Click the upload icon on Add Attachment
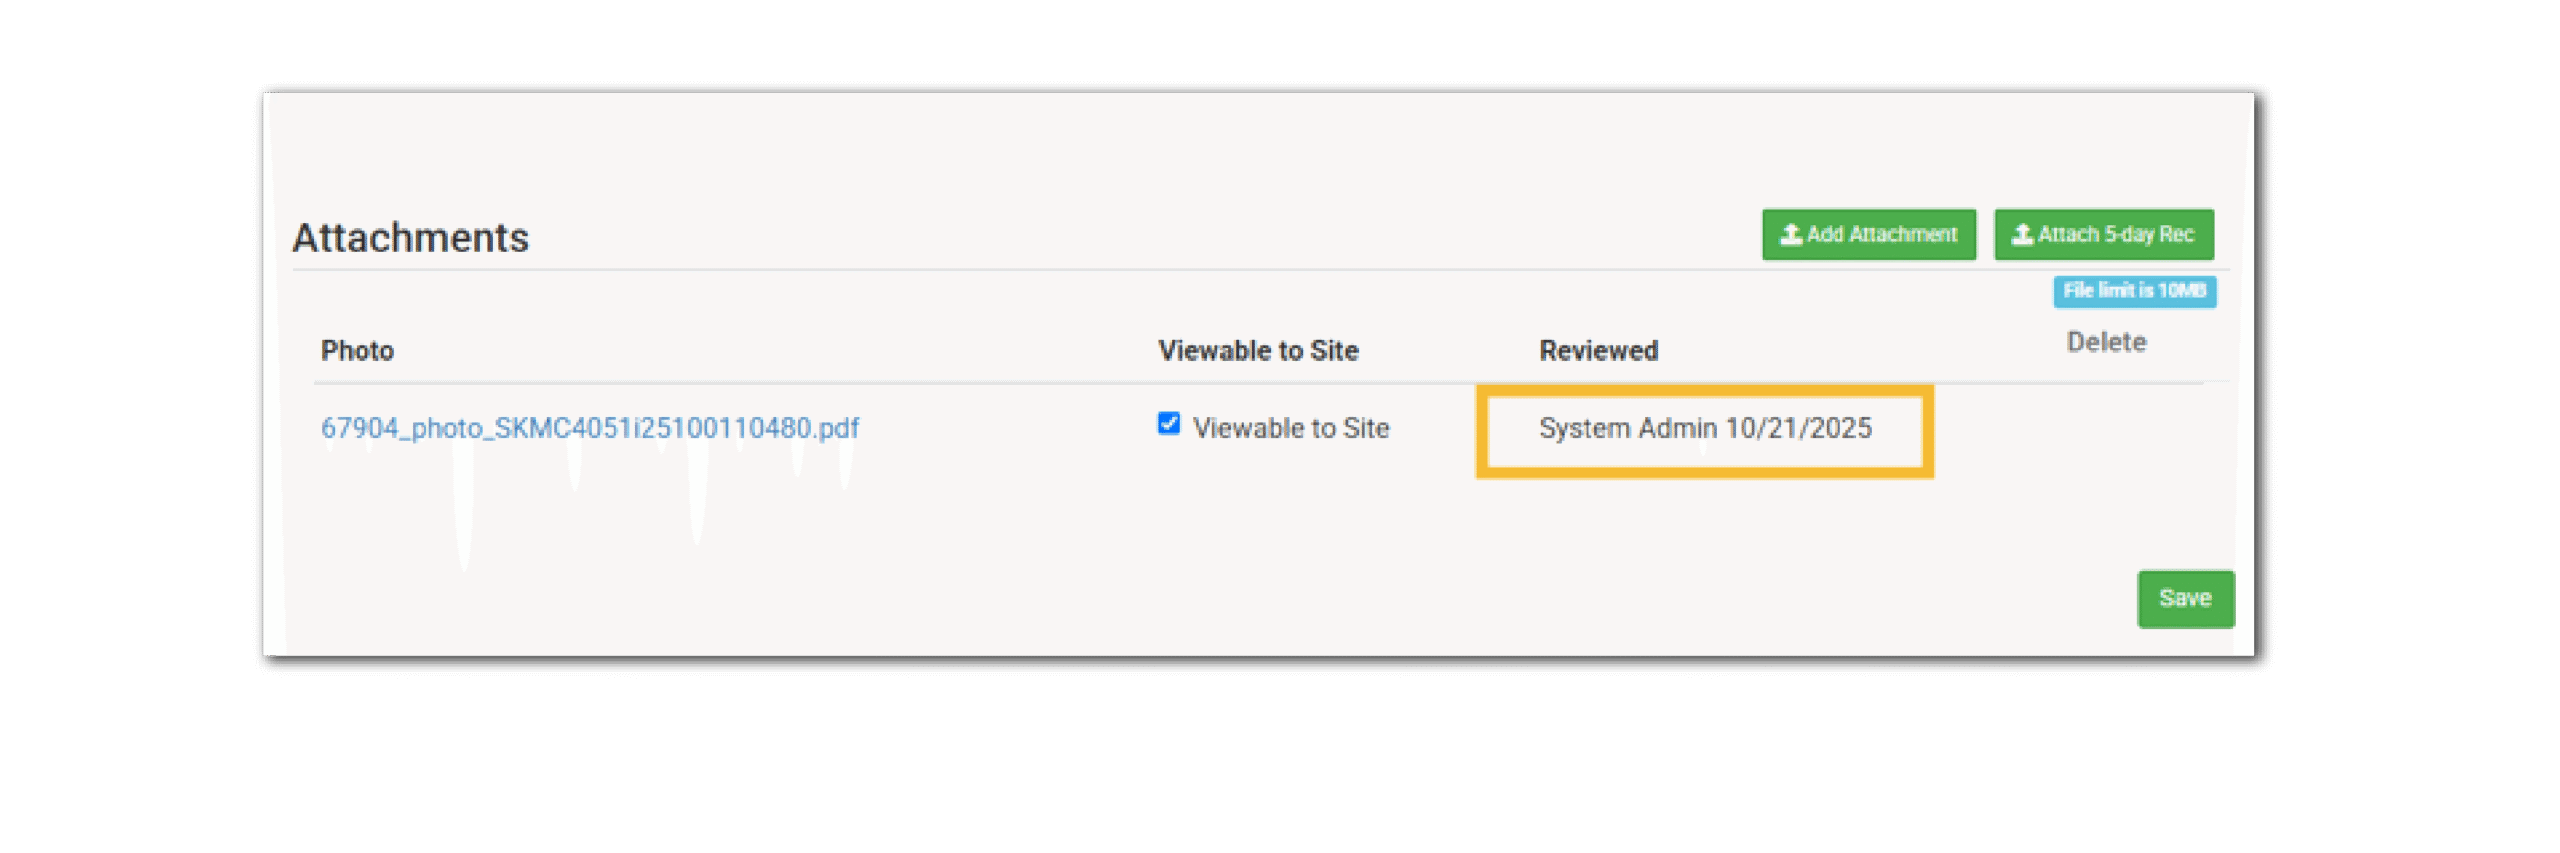Image resolution: width=2560 pixels, height=853 pixels. click(x=1791, y=234)
